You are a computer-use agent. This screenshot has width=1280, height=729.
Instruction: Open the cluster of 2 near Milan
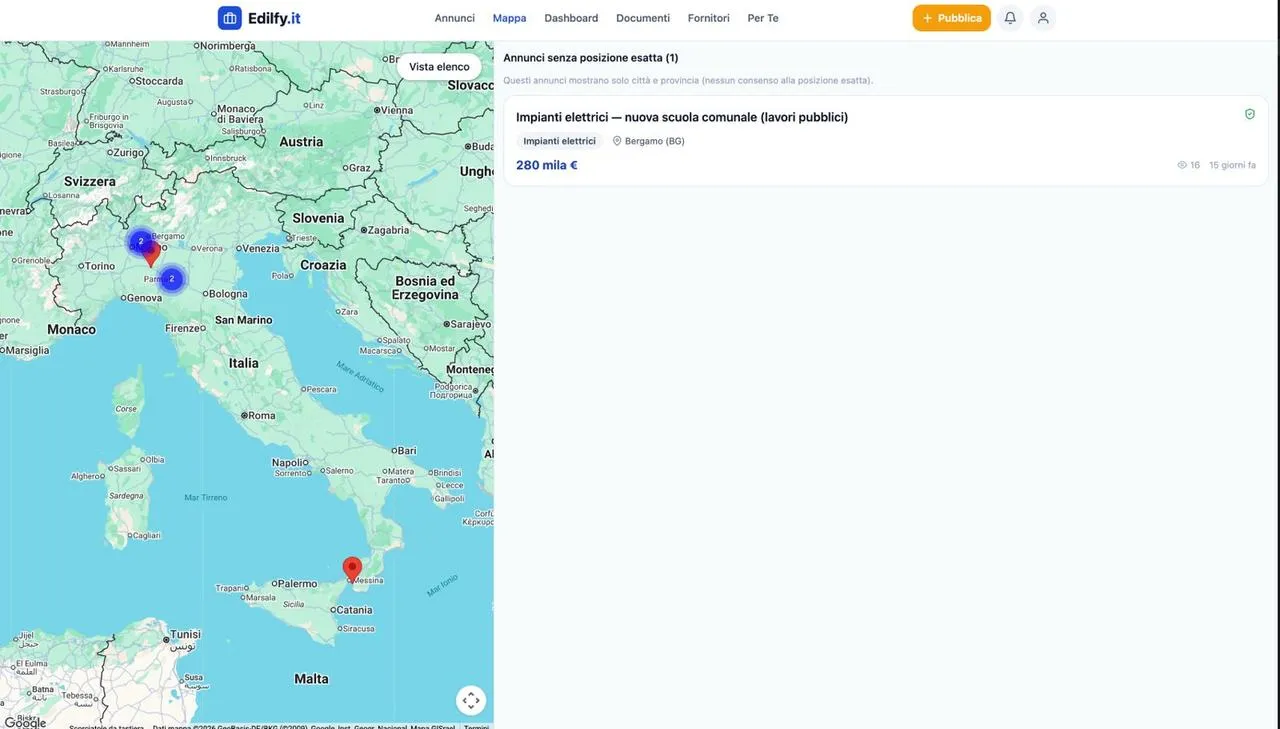[x=140, y=241]
